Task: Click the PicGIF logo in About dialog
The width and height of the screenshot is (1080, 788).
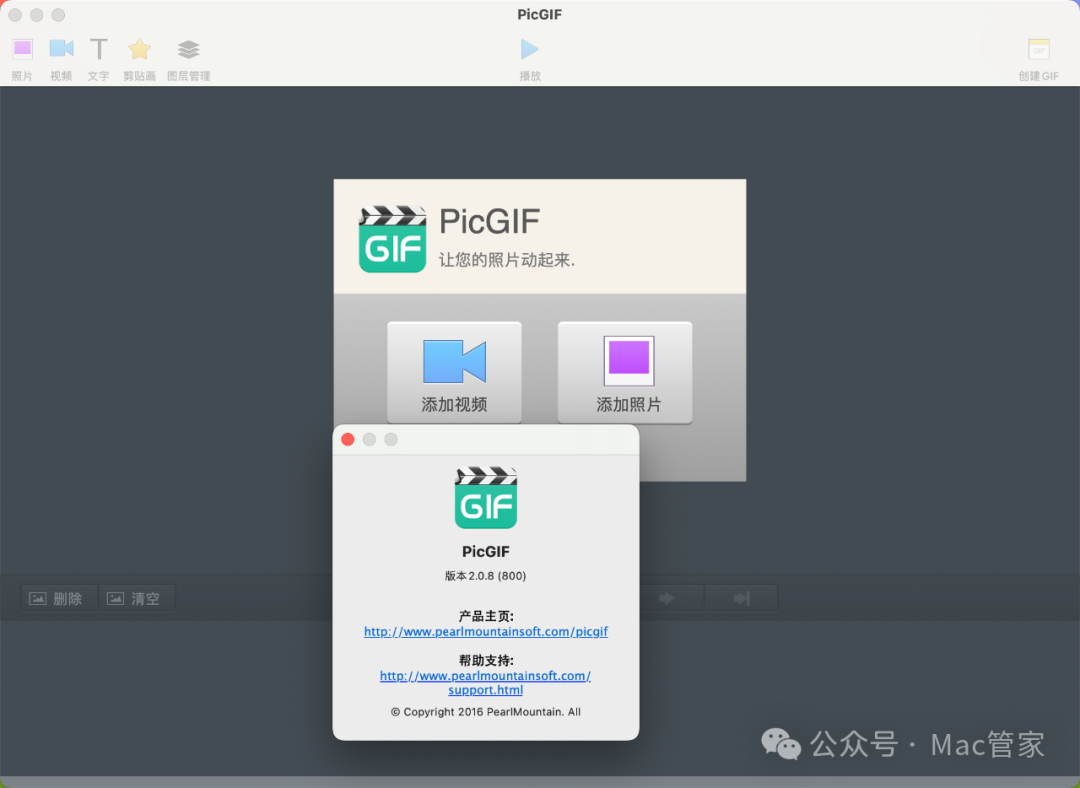Action: (x=486, y=498)
